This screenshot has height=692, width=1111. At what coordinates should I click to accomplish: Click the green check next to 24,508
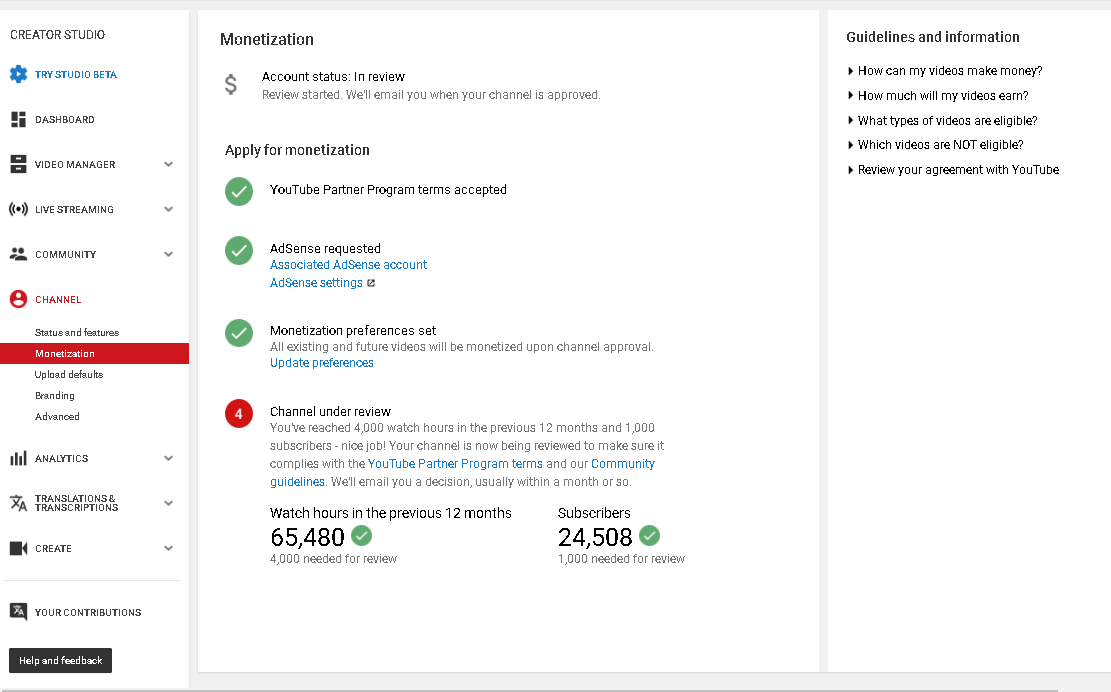point(649,535)
